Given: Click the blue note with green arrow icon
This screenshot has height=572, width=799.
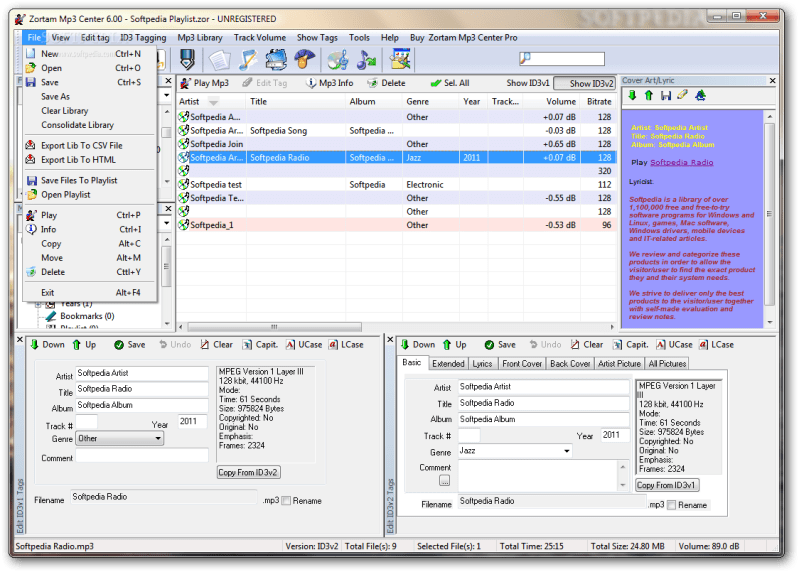Looking at the screenshot, I should 366,60.
